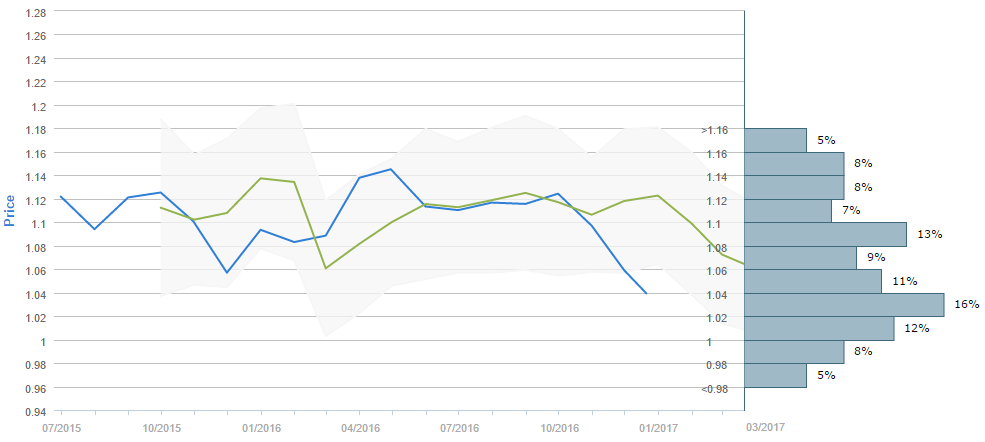This screenshot has height=442, width=985.
Task: Click the 03/2017 x-axis date label
Action: pos(766,427)
